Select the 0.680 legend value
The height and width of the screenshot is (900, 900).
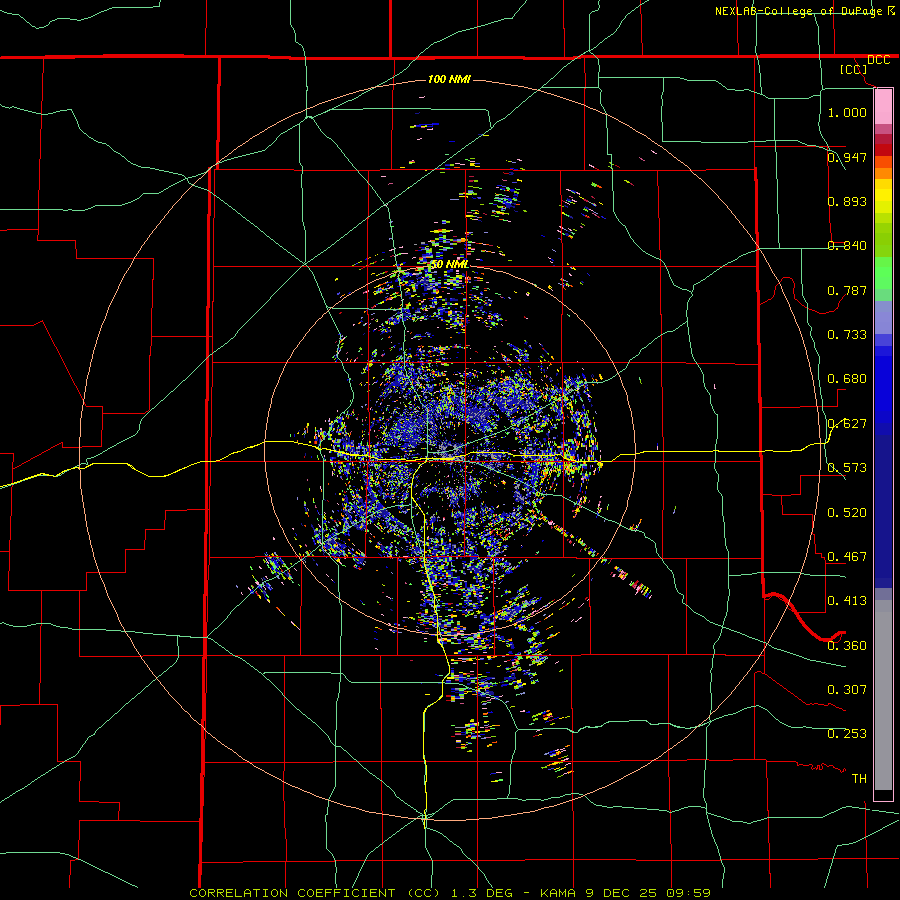847,379
